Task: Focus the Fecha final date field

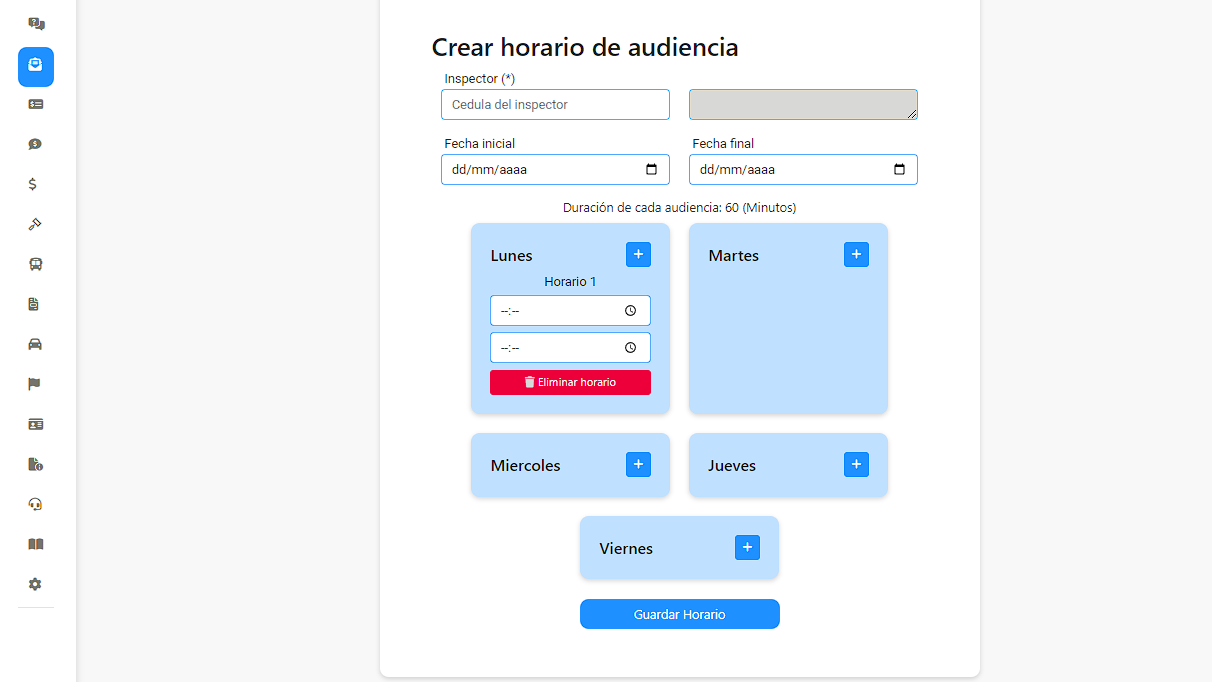Action: point(803,170)
